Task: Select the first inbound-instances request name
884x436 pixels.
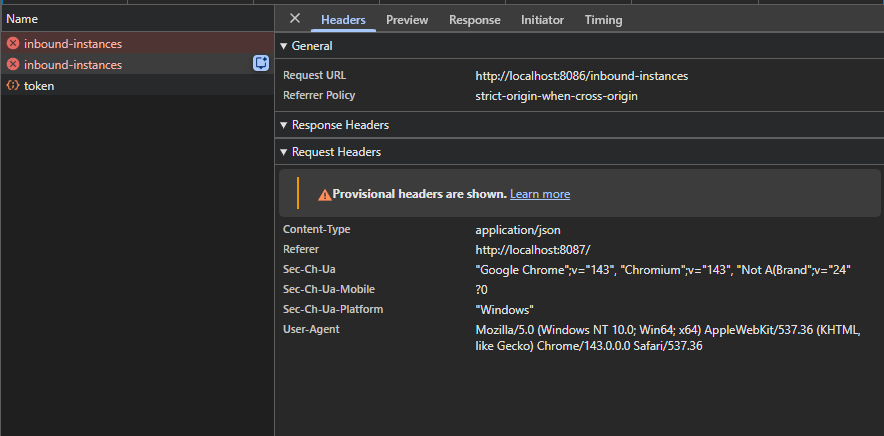Action: 73,44
